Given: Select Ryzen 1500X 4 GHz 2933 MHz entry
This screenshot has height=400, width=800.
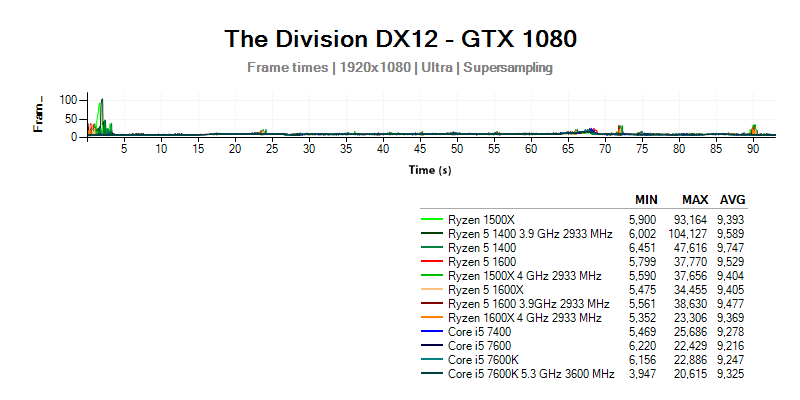Looking at the screenshot, I should tap(525, 276).
